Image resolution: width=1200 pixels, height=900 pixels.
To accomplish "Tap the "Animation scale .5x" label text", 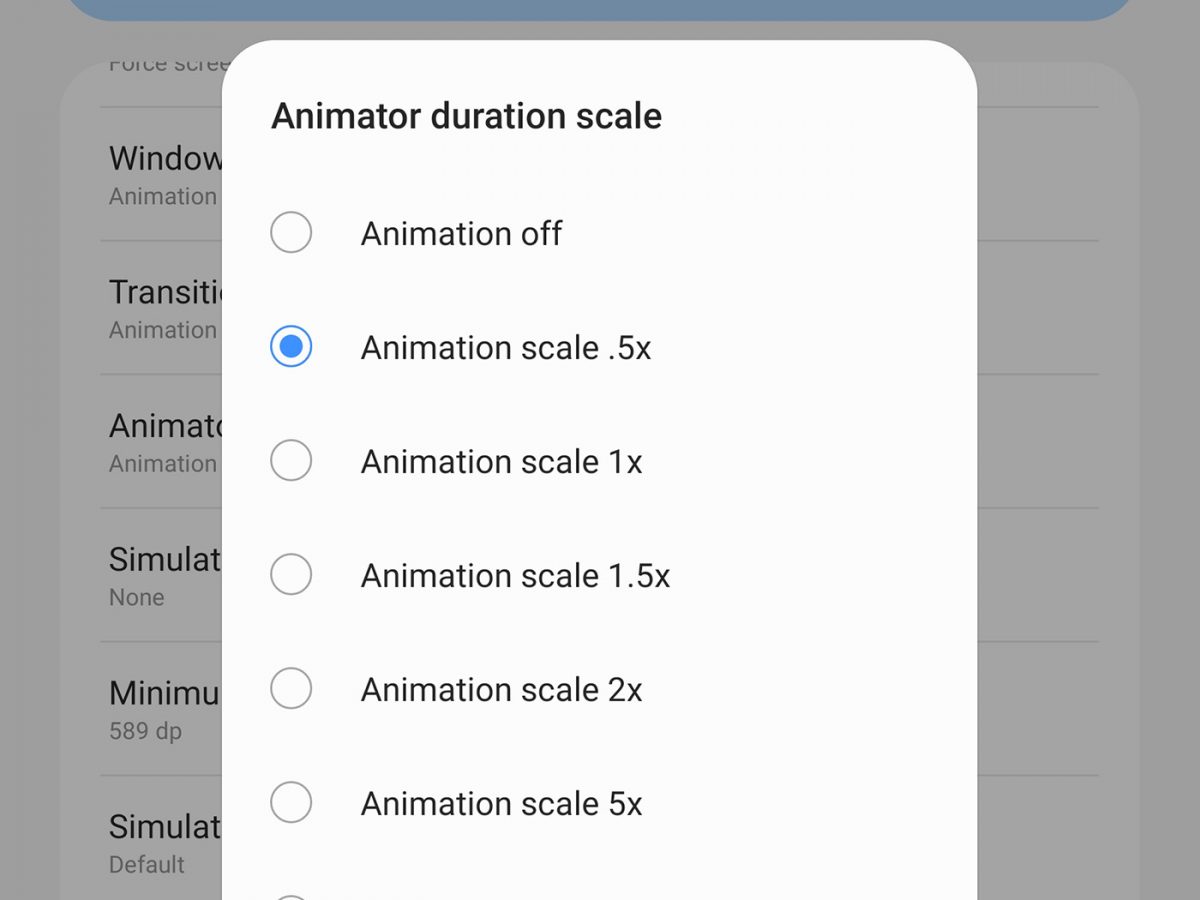I will pos(505,347).
